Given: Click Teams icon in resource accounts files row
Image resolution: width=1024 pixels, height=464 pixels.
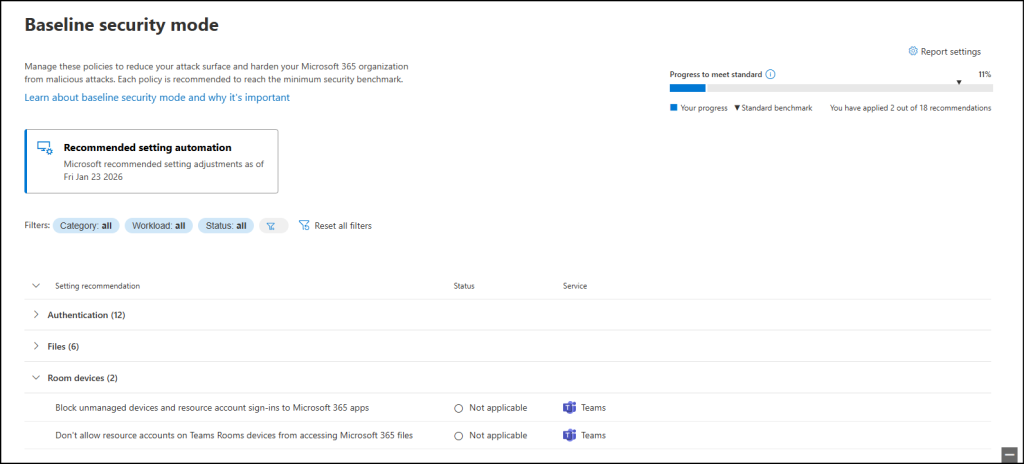Looking at the screenshot, I should click(569, 435).
